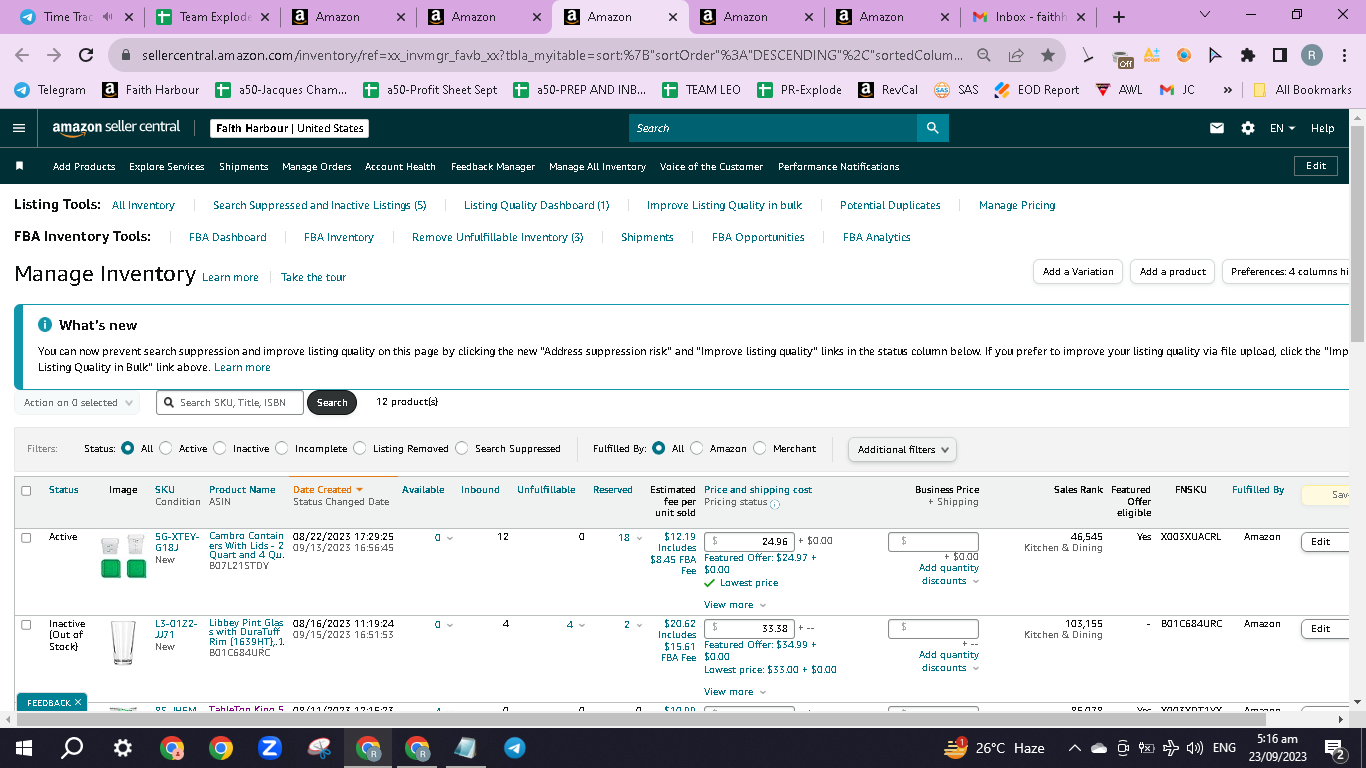The image size is (1366, 768).
Task: Expand View more for the Cambro listing
Action: click(735, 605)
